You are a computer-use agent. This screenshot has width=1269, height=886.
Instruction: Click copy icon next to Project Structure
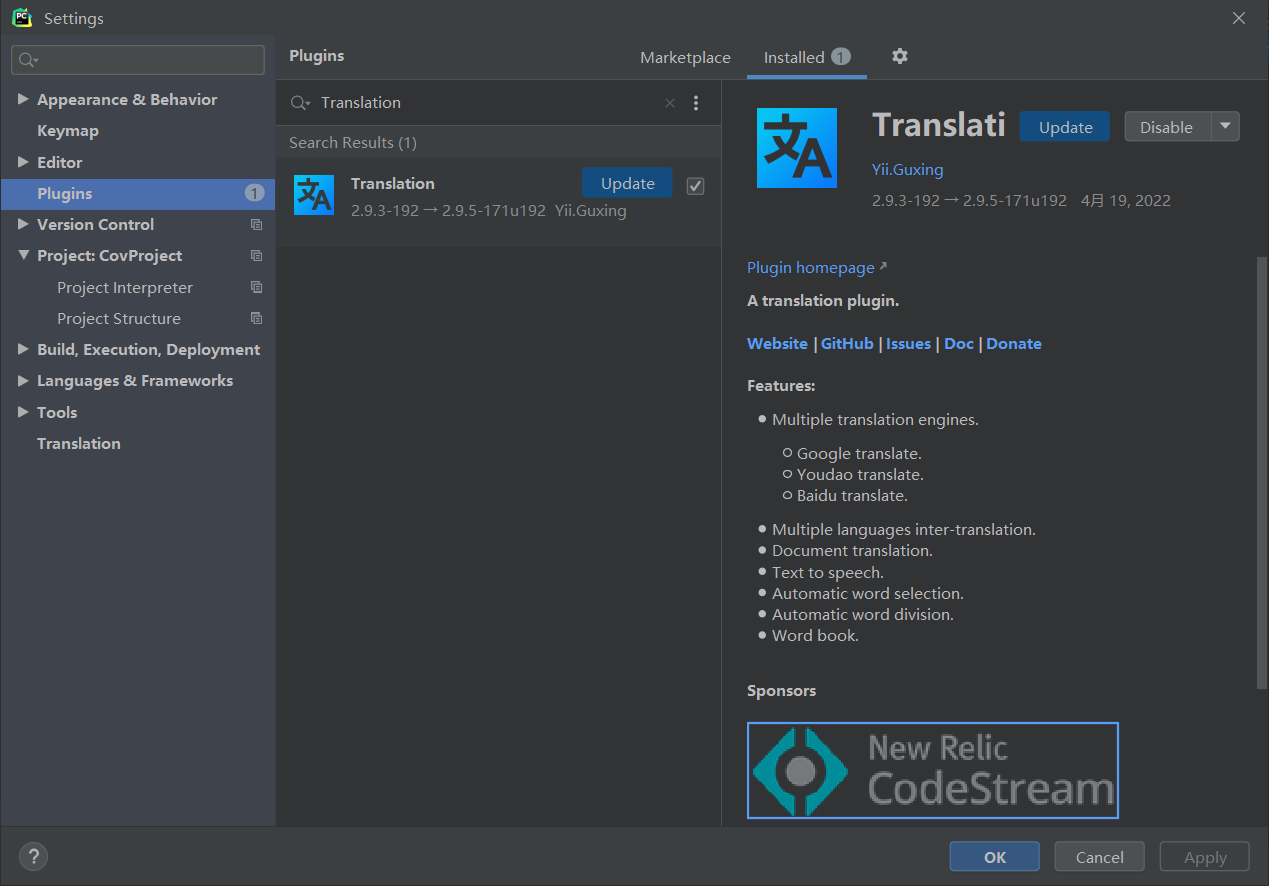[x=256, y=318]
